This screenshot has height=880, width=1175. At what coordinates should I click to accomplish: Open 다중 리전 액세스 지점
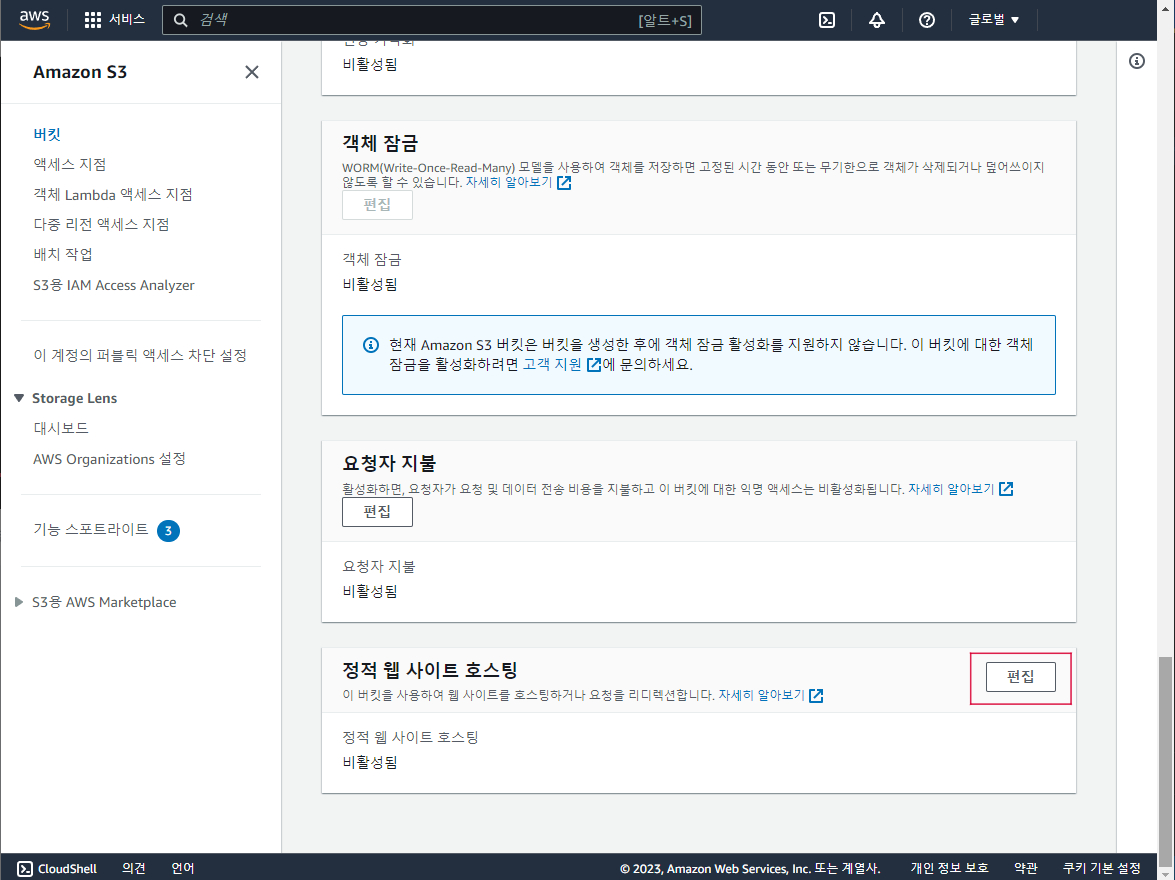click(101, 224)
